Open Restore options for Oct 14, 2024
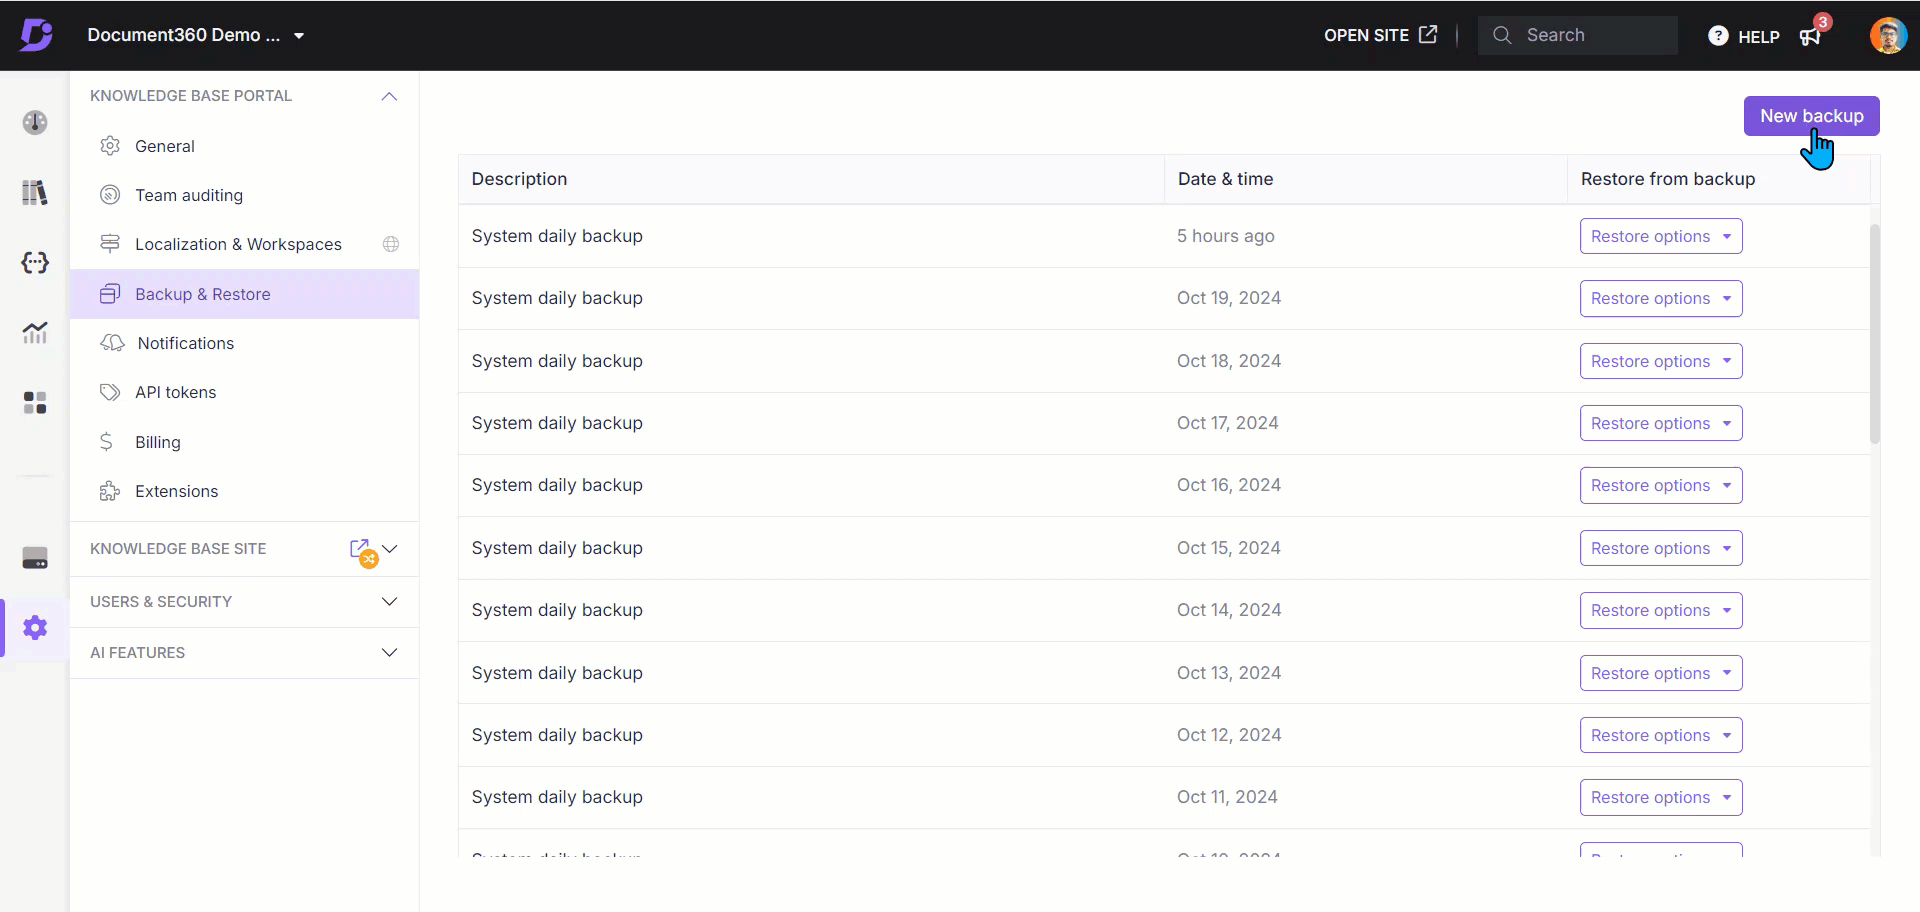The width and height of the screenshot is (1920, 912). [x=1661, y=610]
